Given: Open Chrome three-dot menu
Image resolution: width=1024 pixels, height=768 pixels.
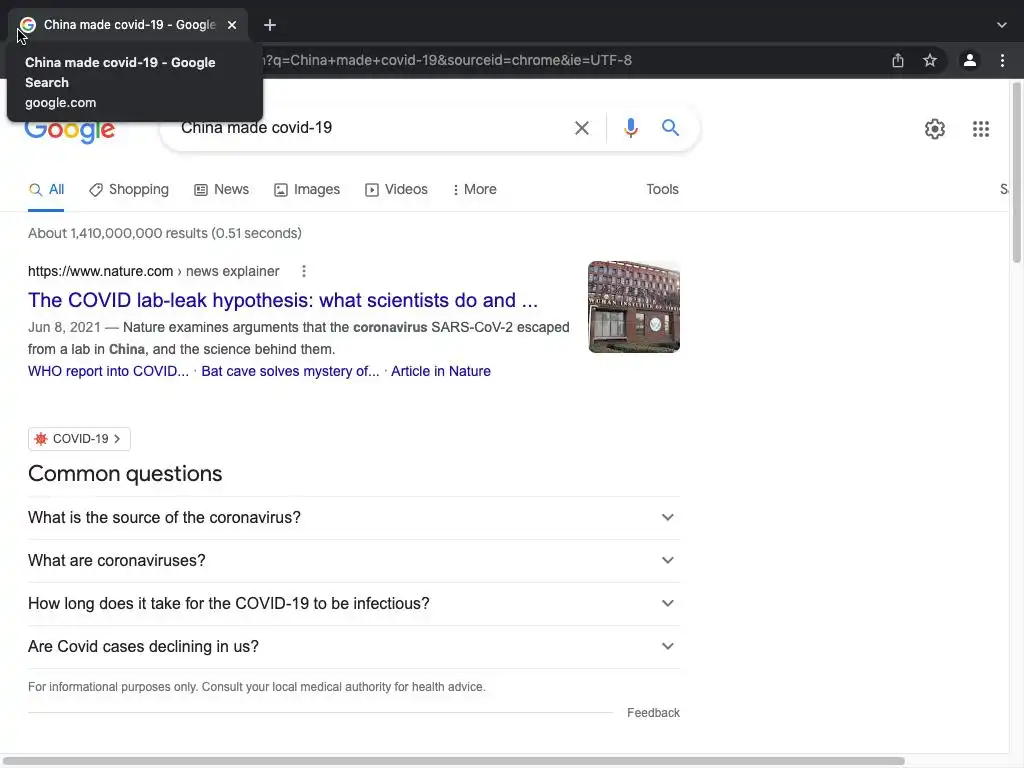Looking at the screenshot, I should pos(1002,60).
